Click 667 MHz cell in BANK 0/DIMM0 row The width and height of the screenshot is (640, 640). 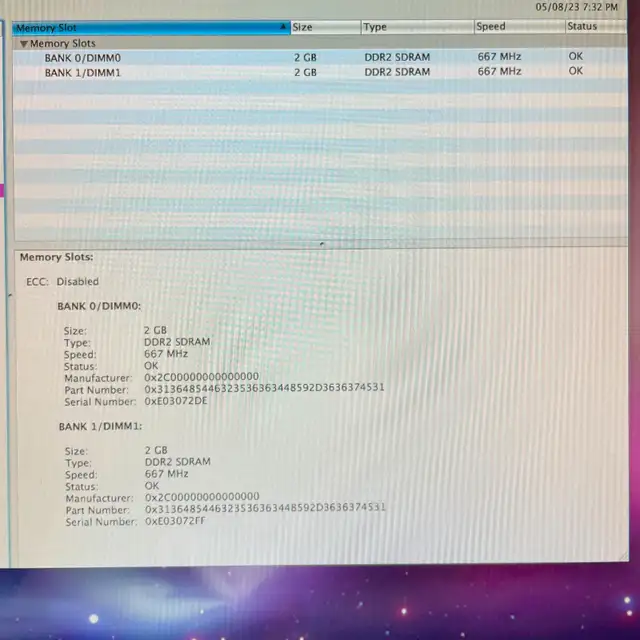click(x=499, y=56)
